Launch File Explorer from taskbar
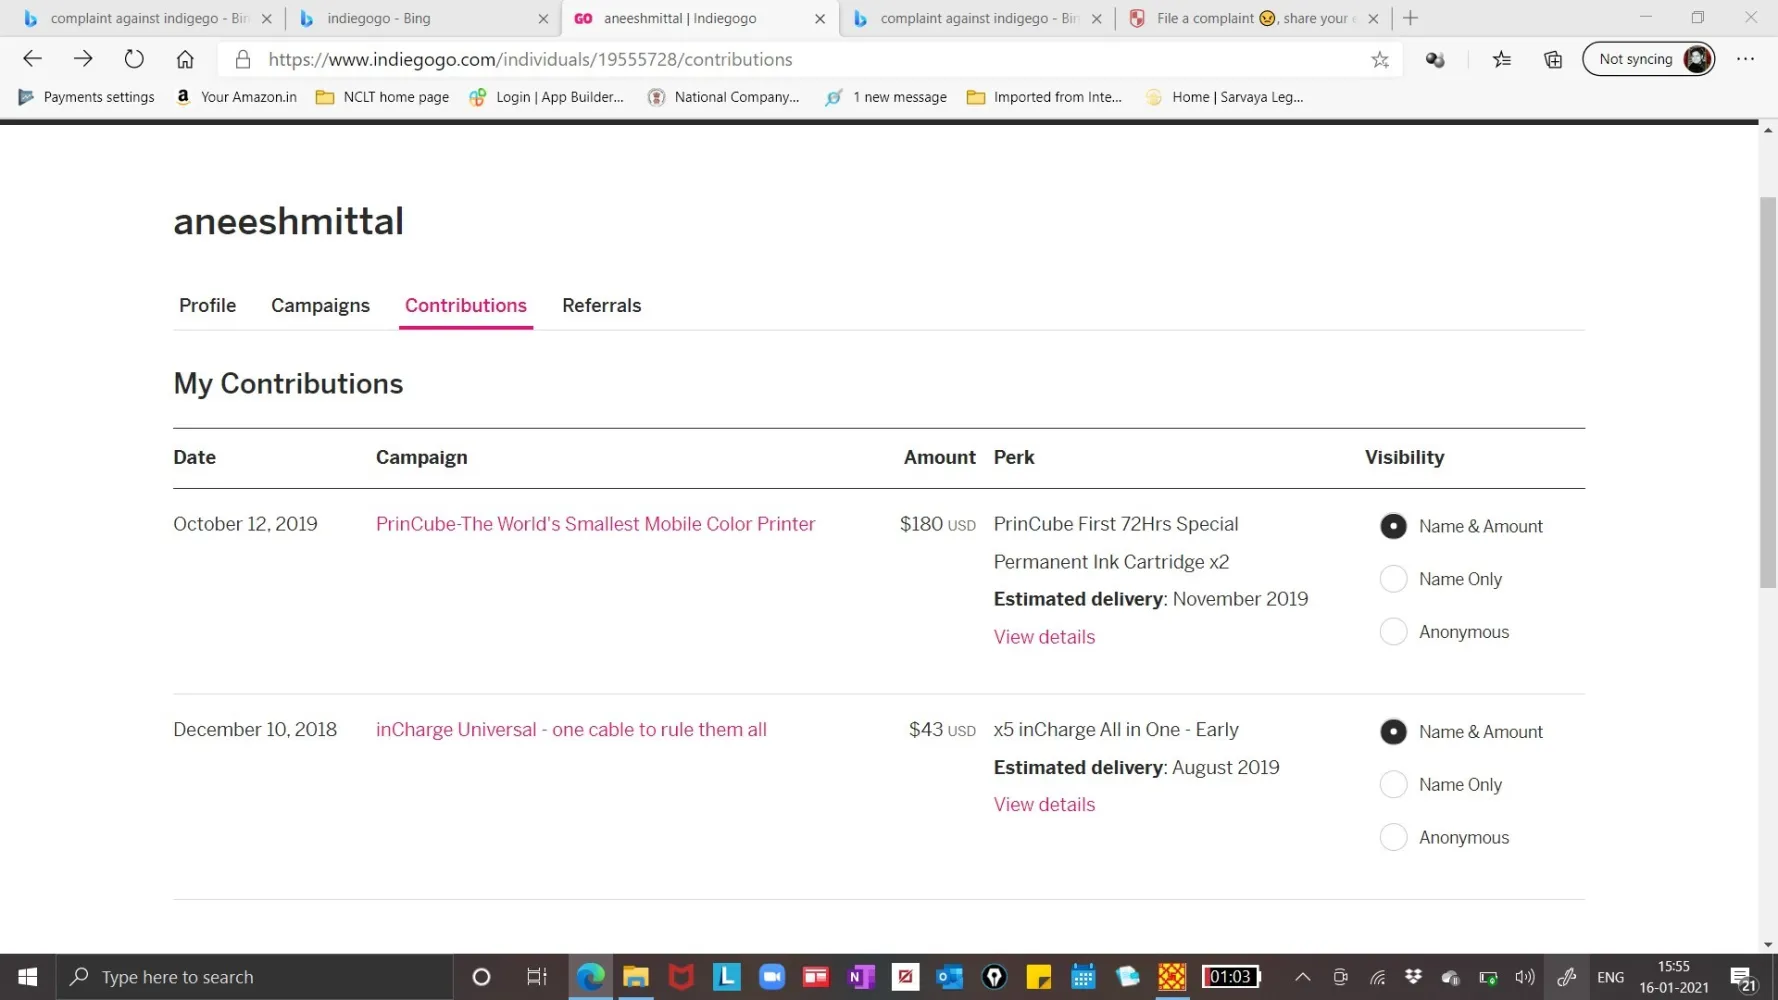This screenshot has height=1000, width=1778. [636, 977]
